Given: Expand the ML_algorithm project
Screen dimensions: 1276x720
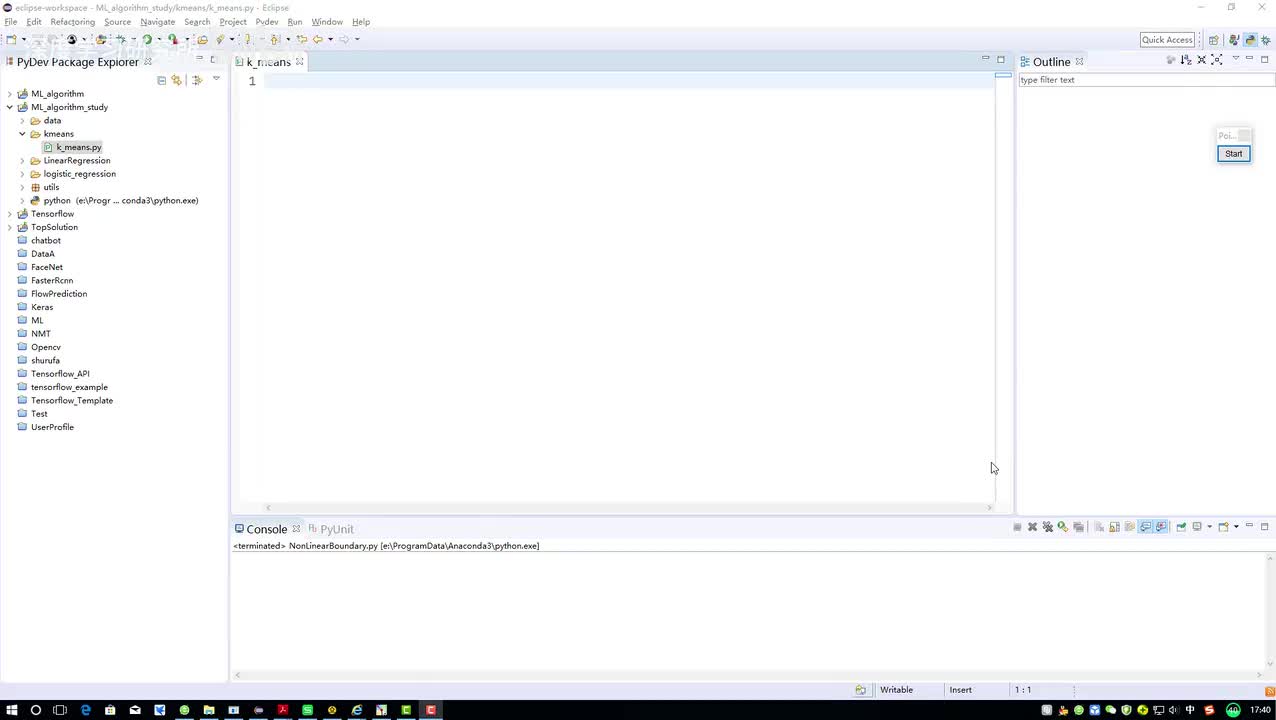Looking at the screenshot, I should [10, 94].
